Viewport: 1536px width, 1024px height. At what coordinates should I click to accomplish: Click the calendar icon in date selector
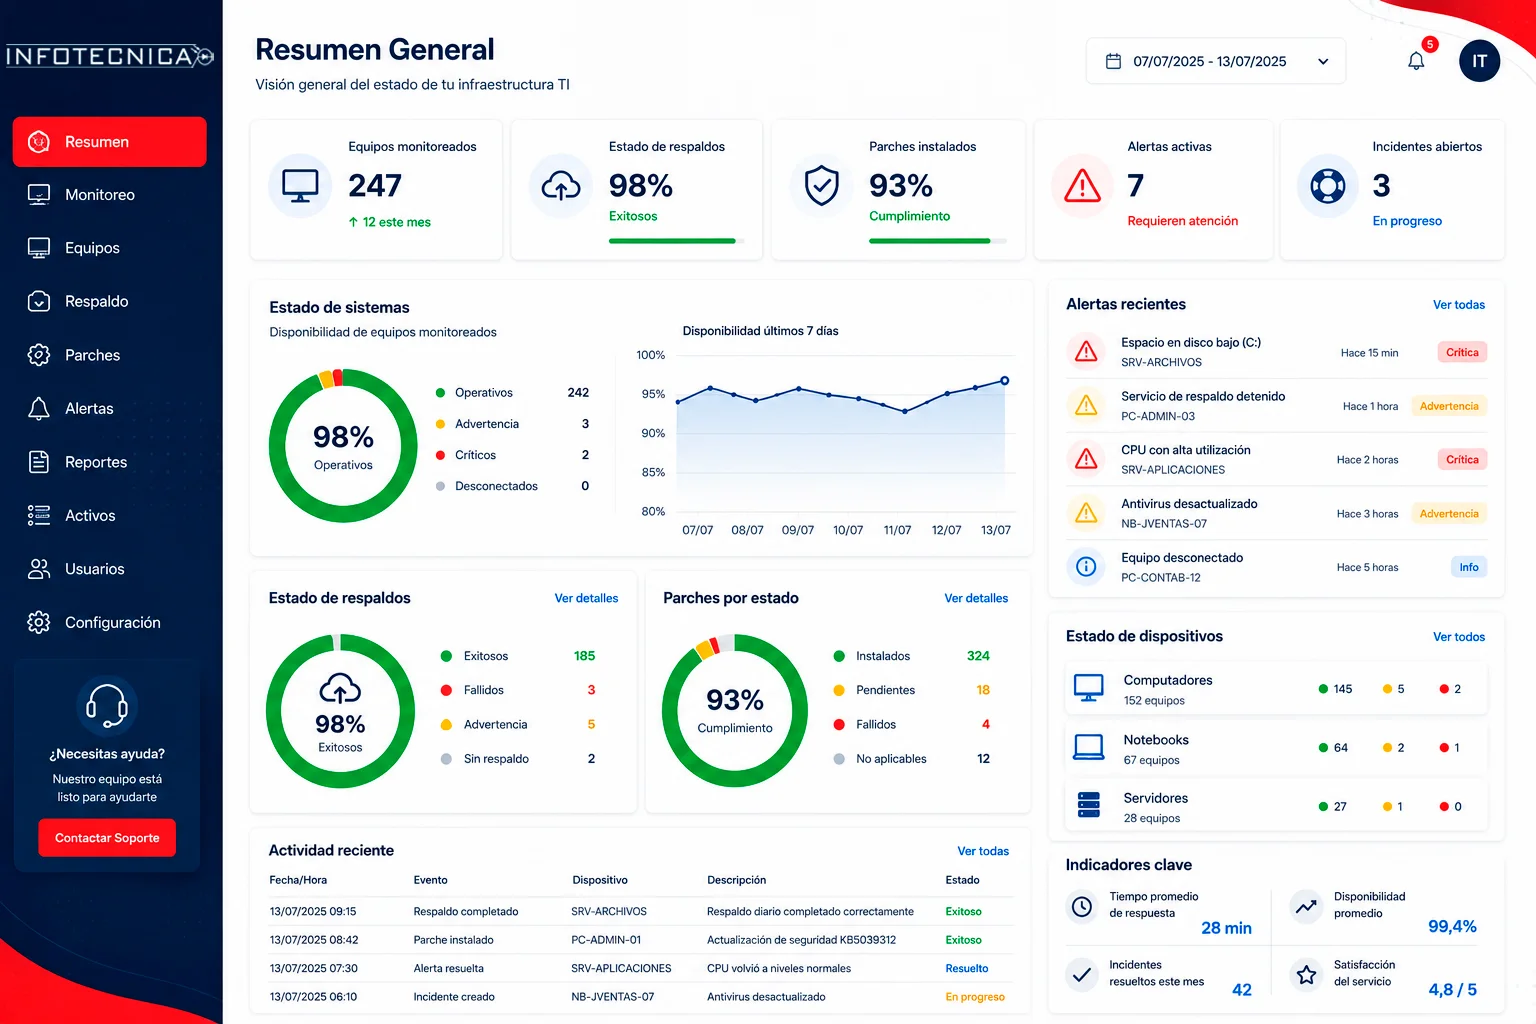1113,62
